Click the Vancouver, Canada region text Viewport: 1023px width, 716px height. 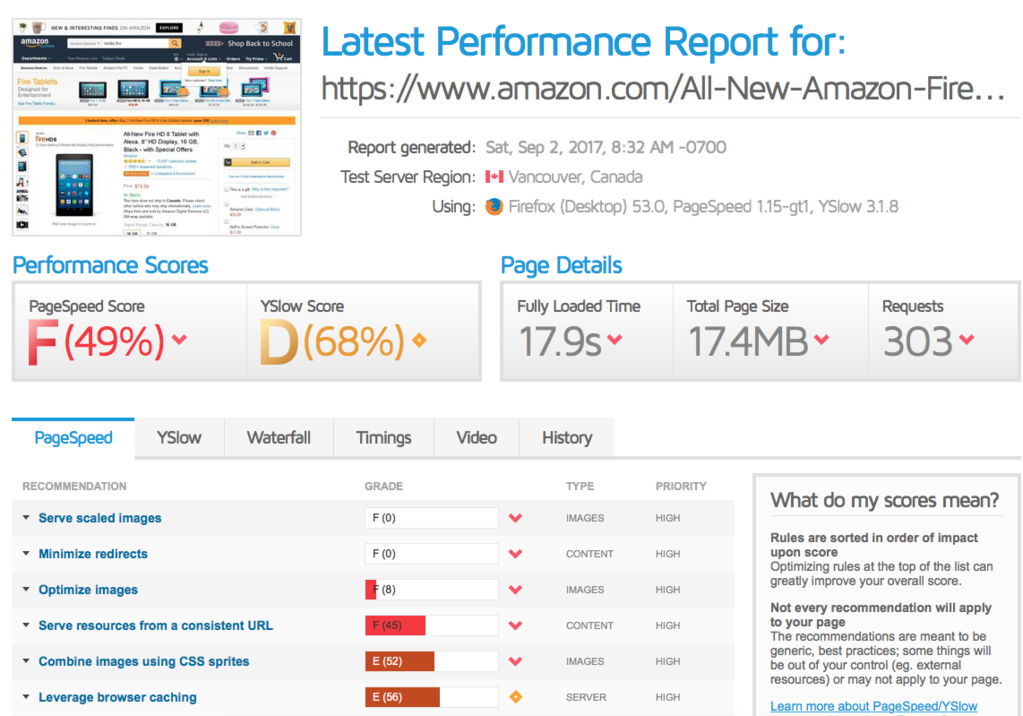pos(575,177)
